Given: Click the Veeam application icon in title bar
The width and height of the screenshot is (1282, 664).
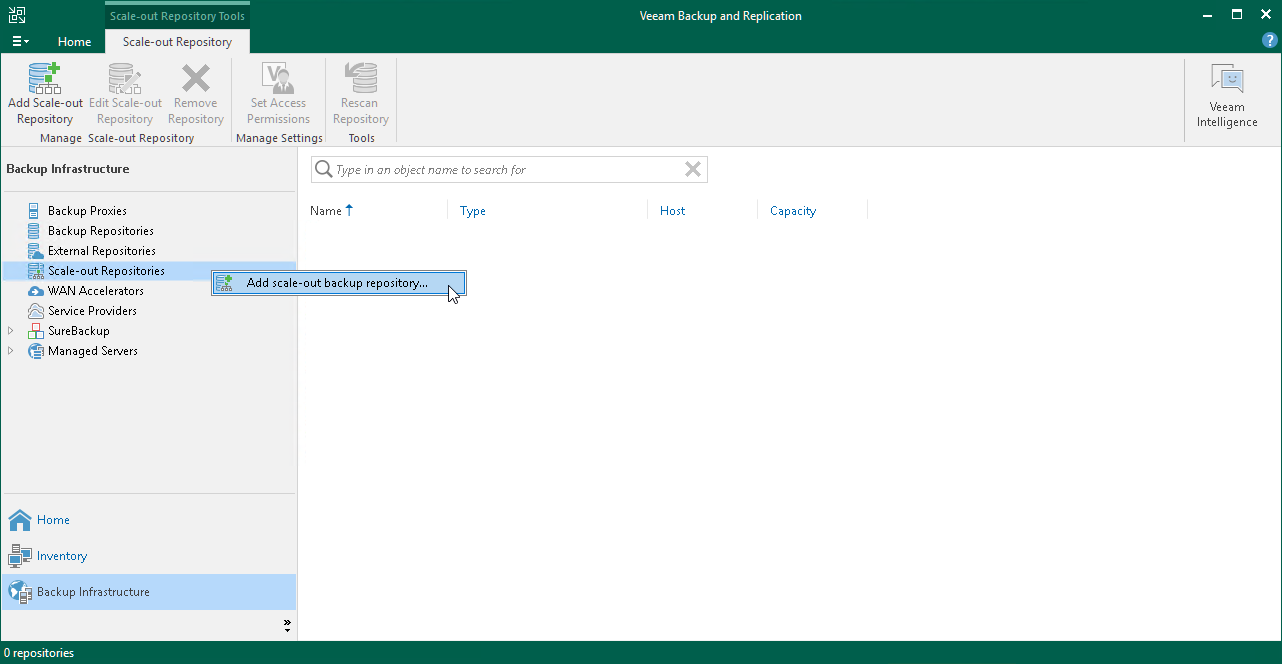Looking at the screenshot, I should 16,15.
